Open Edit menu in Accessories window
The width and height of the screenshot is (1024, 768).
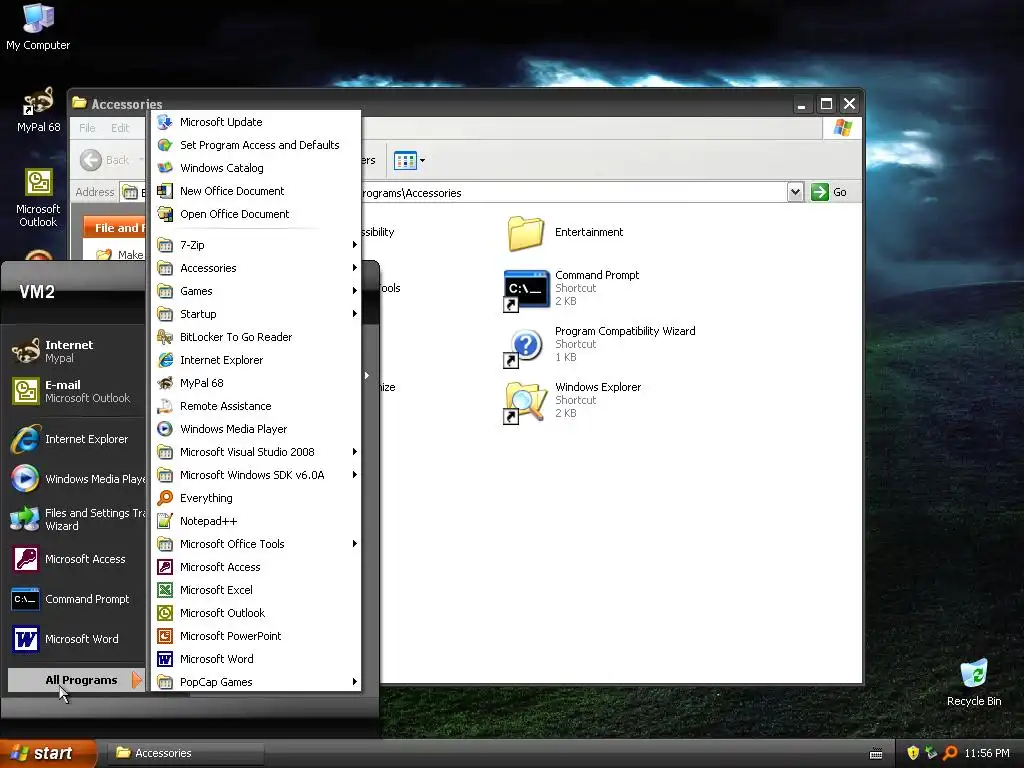point(120,128)
